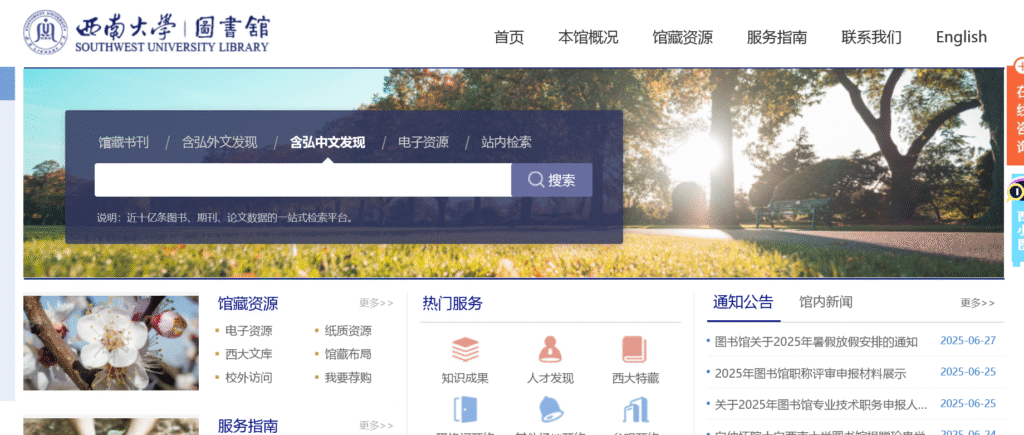The width and height of the screenshot is (1024, 435).
Task: Open the 人才发现 service icon
Action: (x=550, y=350)
